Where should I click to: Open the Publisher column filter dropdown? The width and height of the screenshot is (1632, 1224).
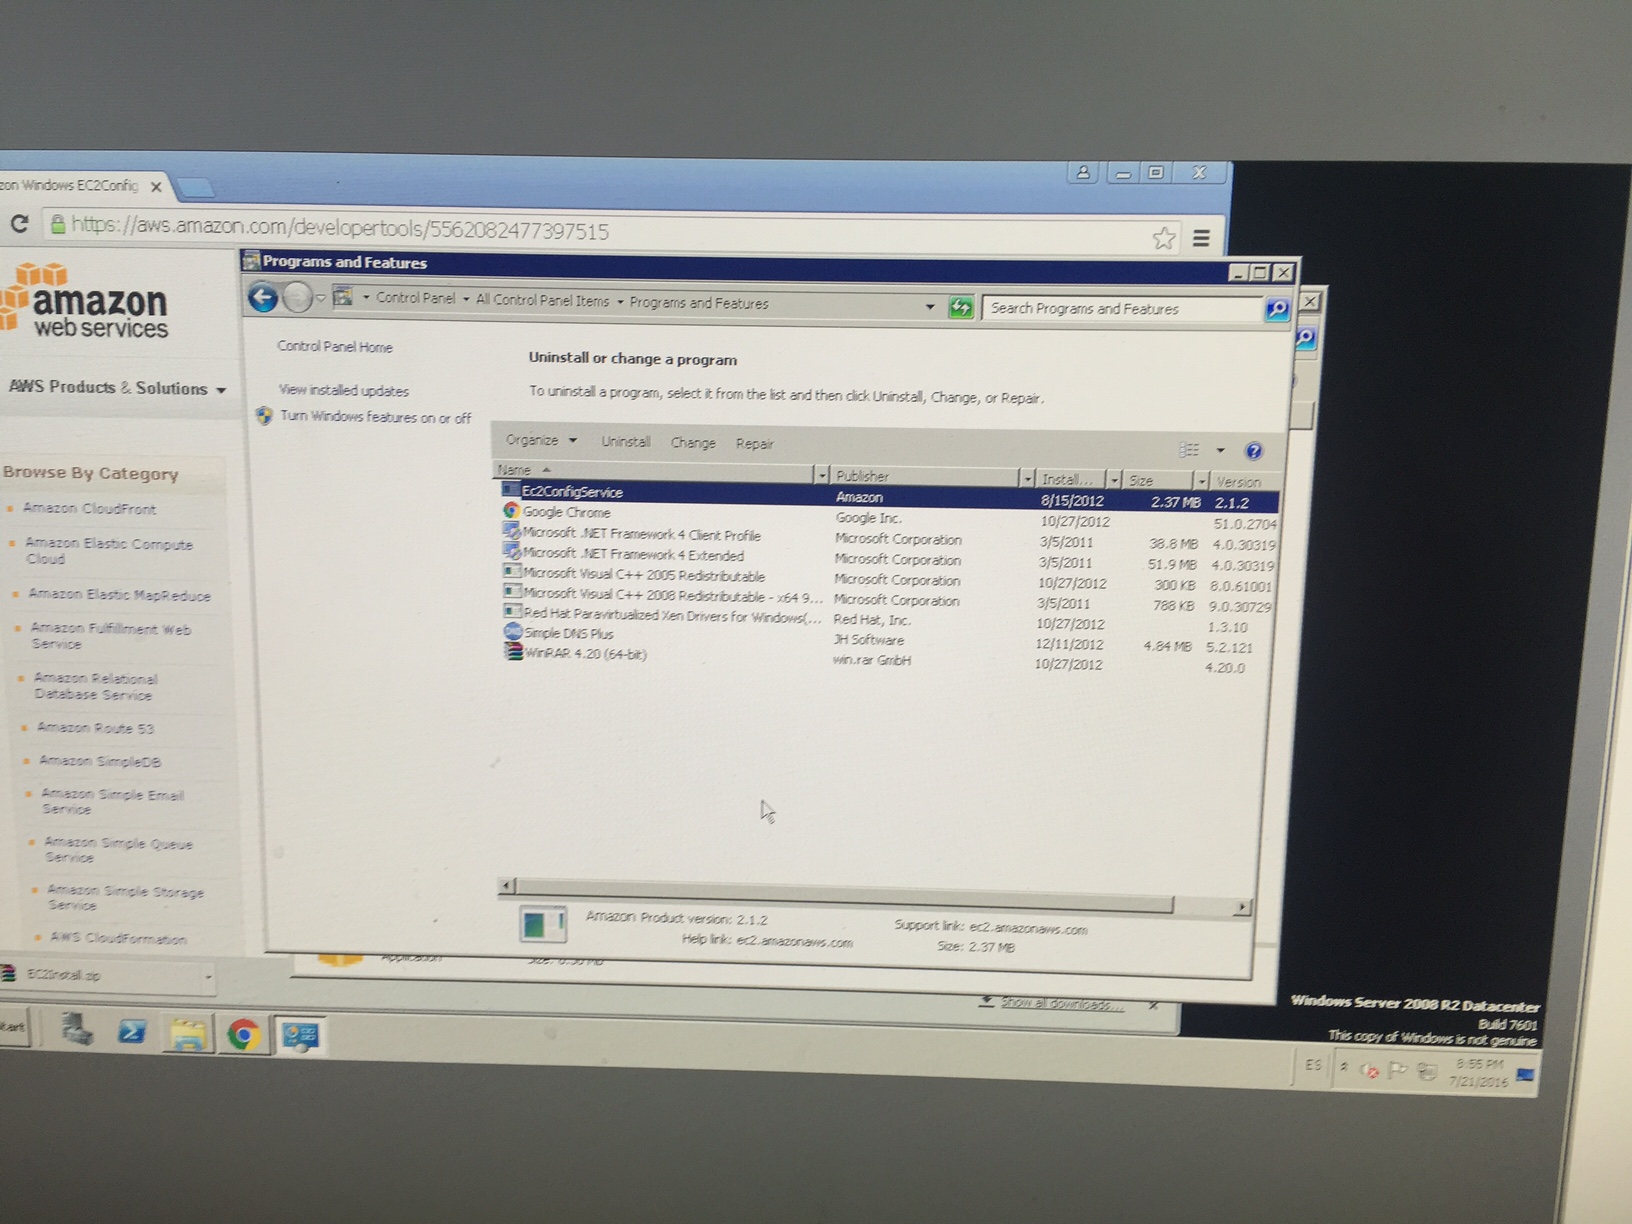(1026, 478)
